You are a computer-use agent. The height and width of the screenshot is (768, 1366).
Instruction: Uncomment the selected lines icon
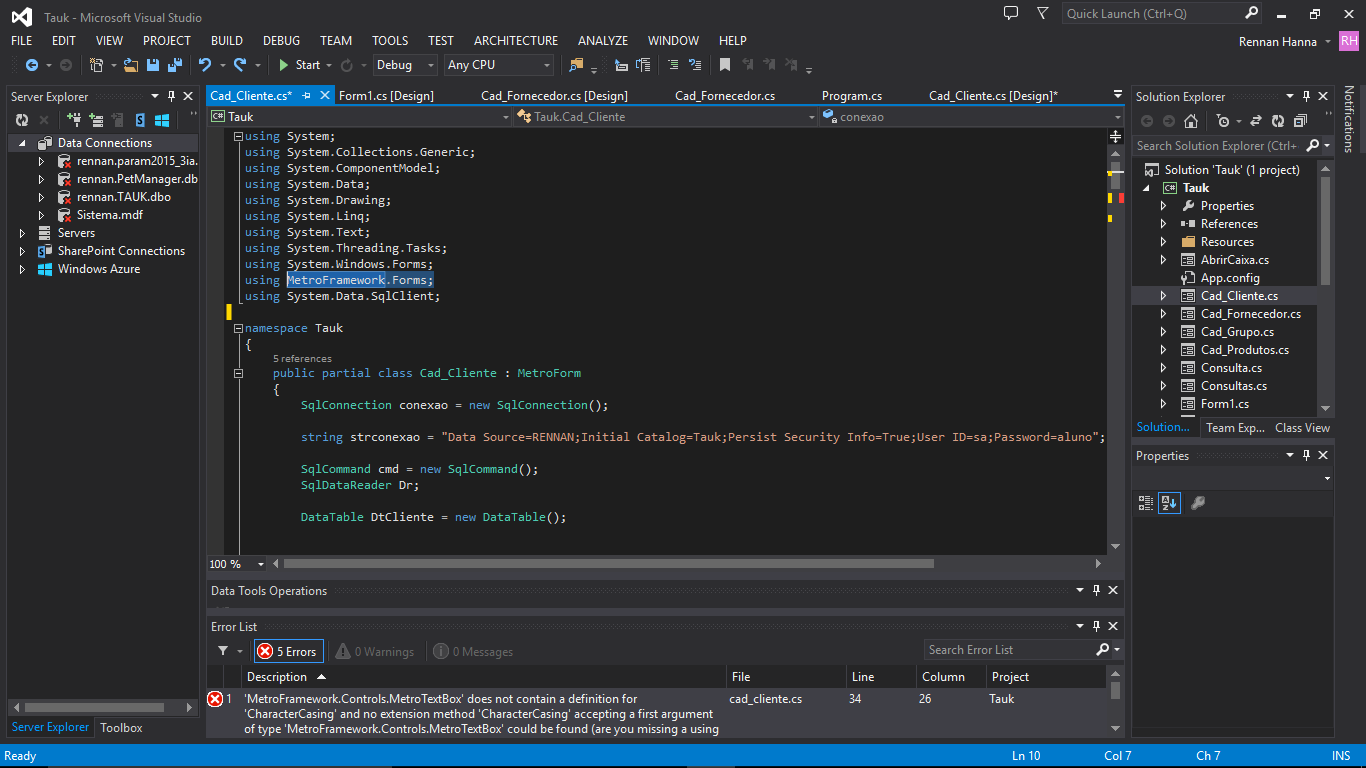tap(695, 65)
